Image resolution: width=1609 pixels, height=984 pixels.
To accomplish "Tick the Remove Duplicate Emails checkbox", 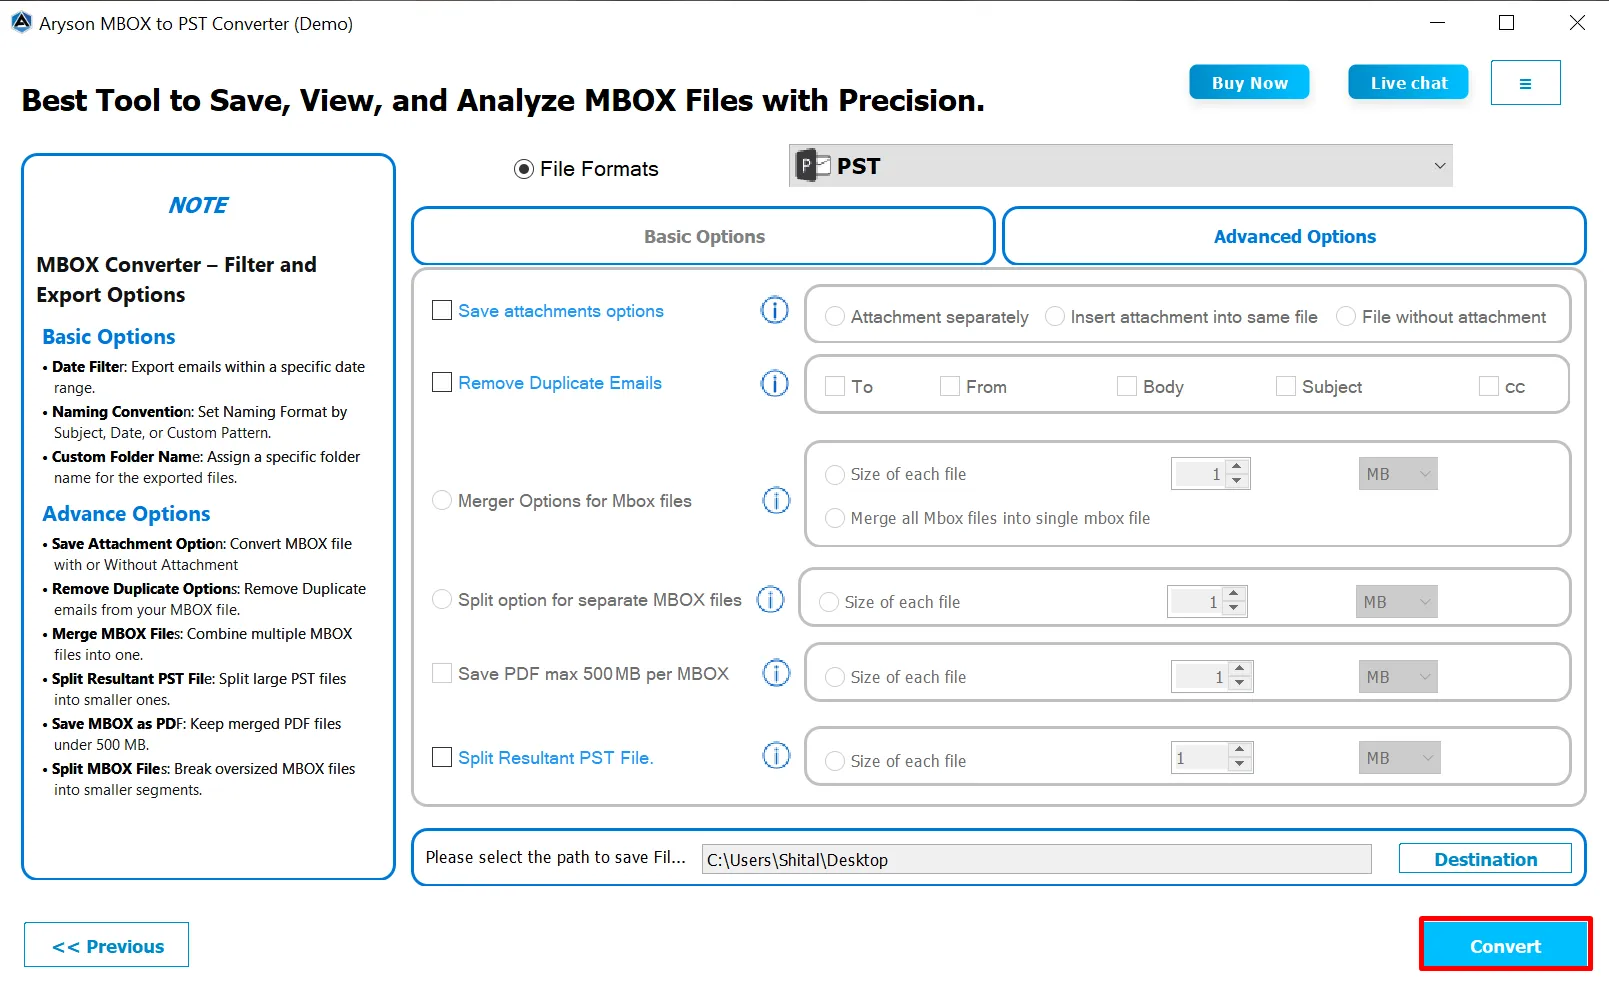I will [x=442, y=383].
